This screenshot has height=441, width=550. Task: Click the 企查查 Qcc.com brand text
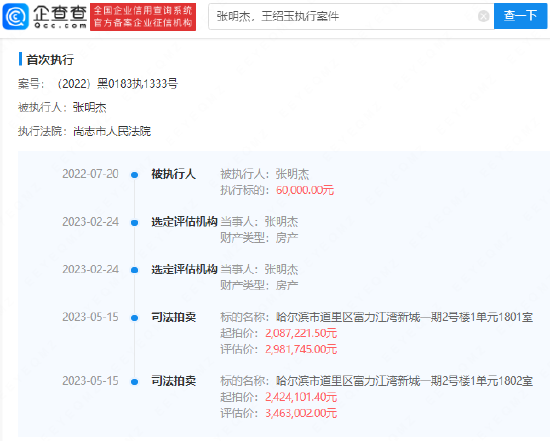pyautogui.click(x=60, y=16)
